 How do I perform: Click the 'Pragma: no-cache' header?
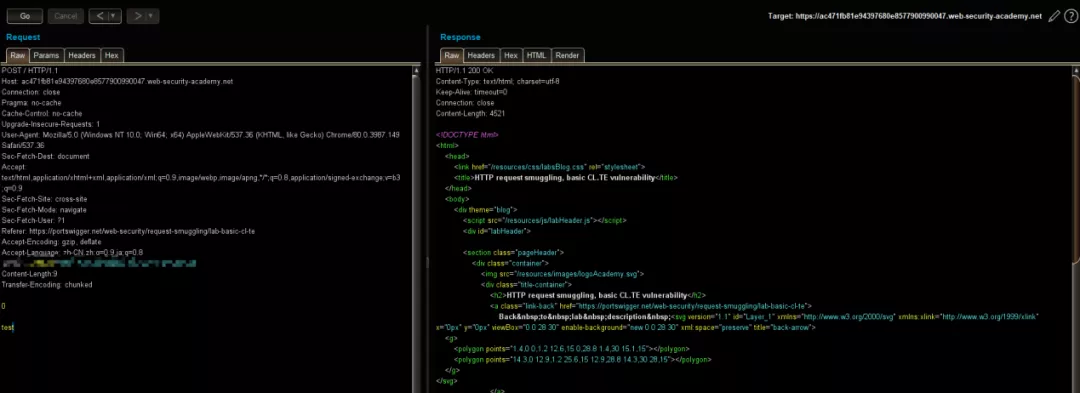point(32,103)
